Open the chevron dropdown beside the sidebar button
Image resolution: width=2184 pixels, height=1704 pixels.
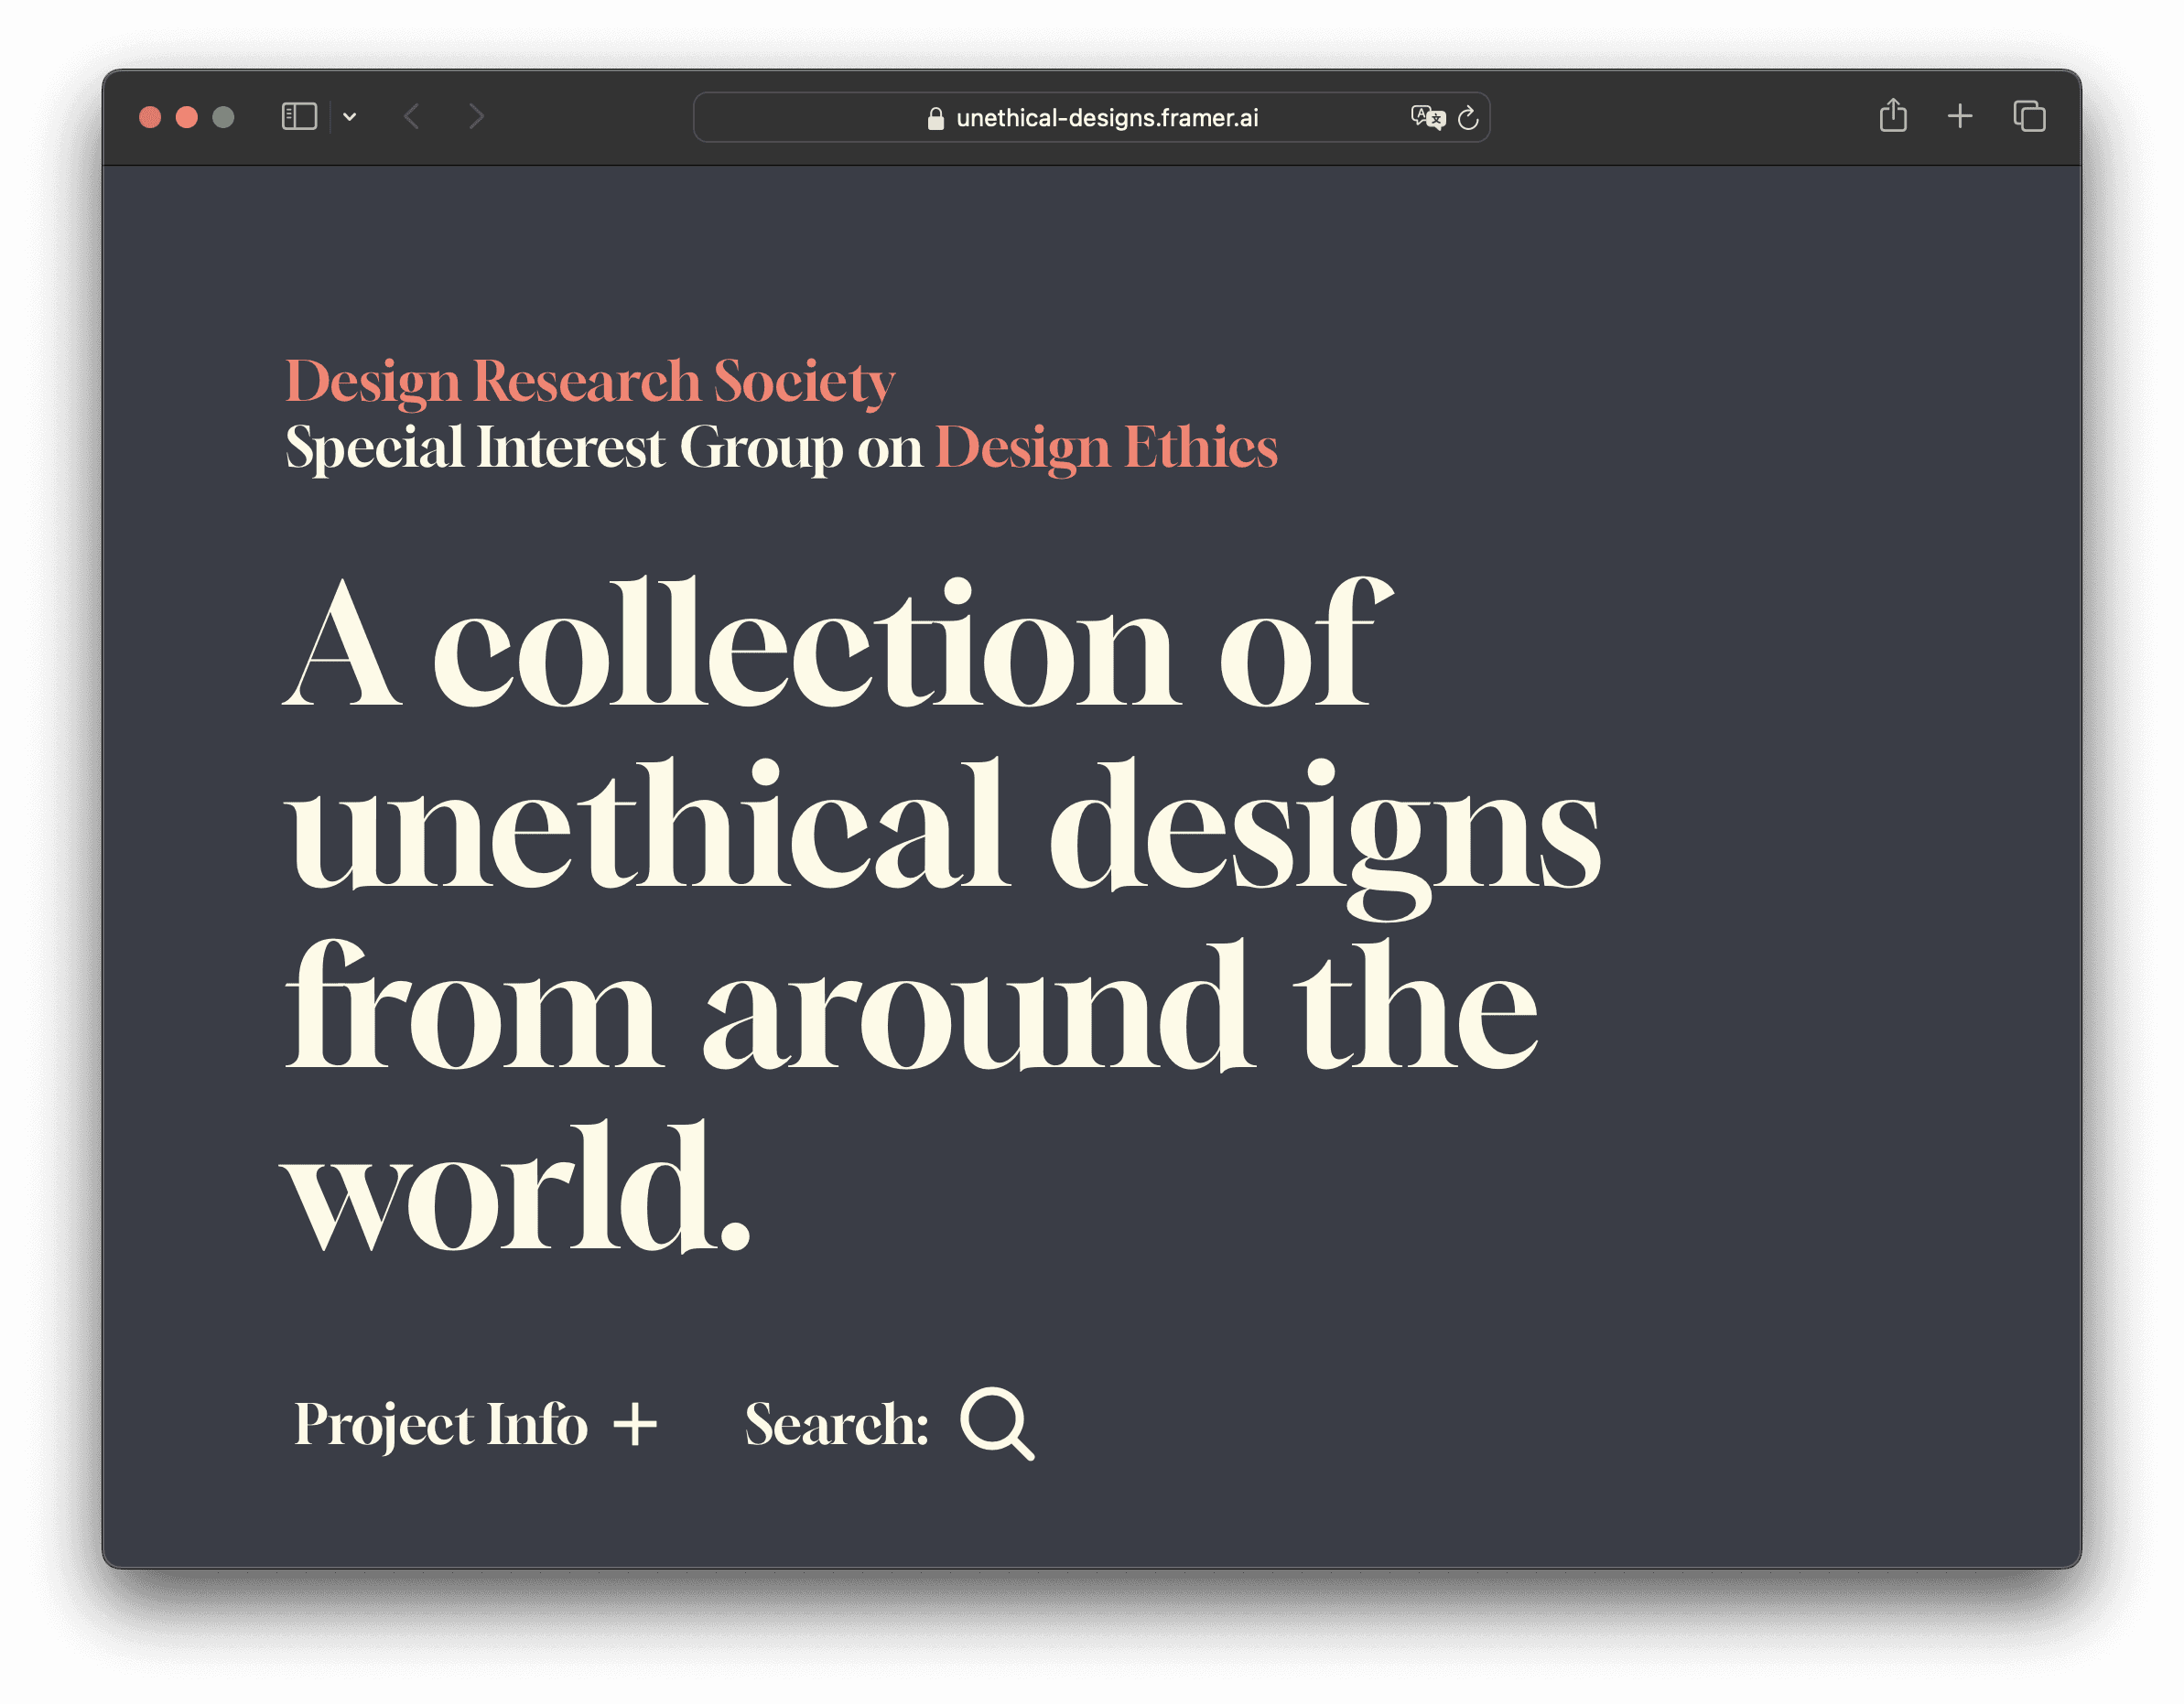(x=351, y=117)
